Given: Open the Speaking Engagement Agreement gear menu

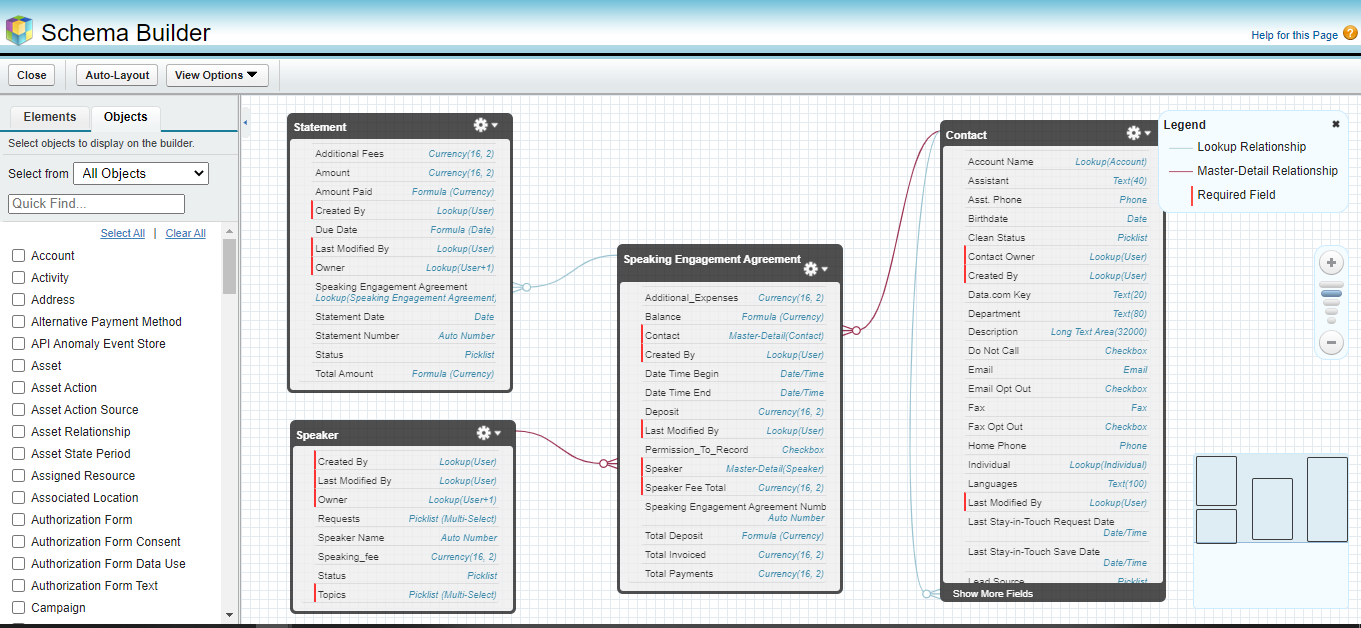Looking at the screenshot, I should [x=816, y=269].
